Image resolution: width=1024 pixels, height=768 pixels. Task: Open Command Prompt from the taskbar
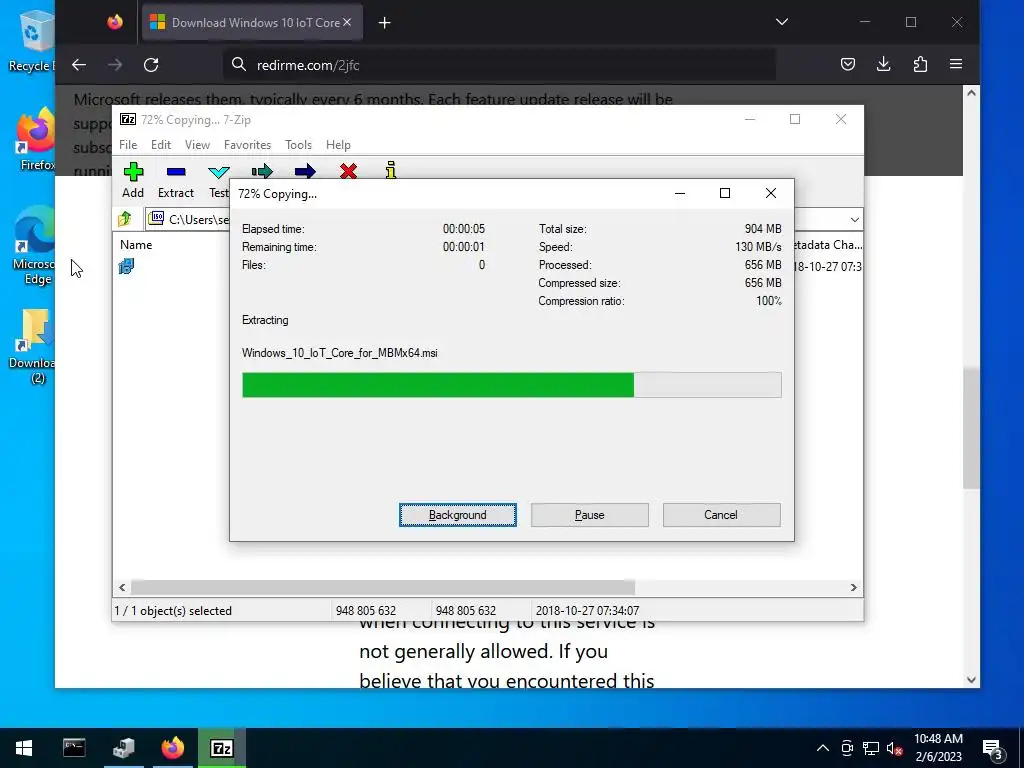click(74, 748)
